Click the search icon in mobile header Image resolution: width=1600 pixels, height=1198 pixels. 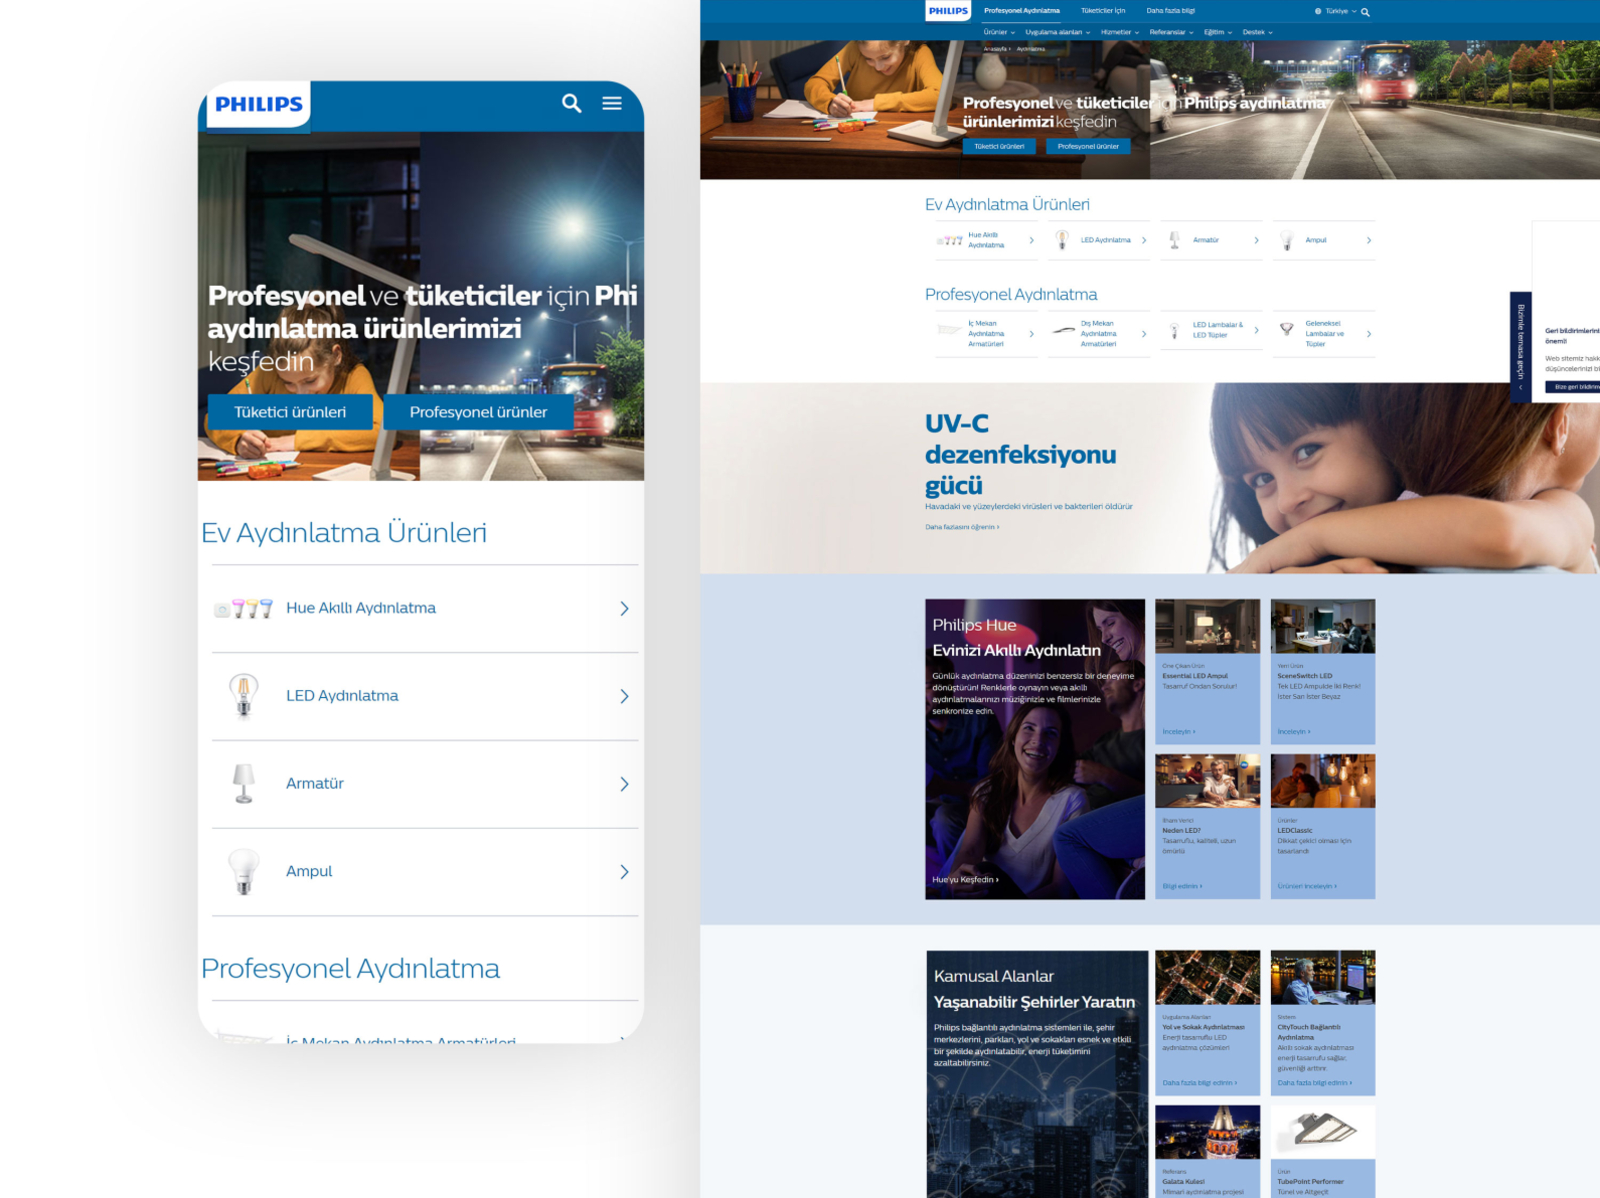[x=571, y=103]
